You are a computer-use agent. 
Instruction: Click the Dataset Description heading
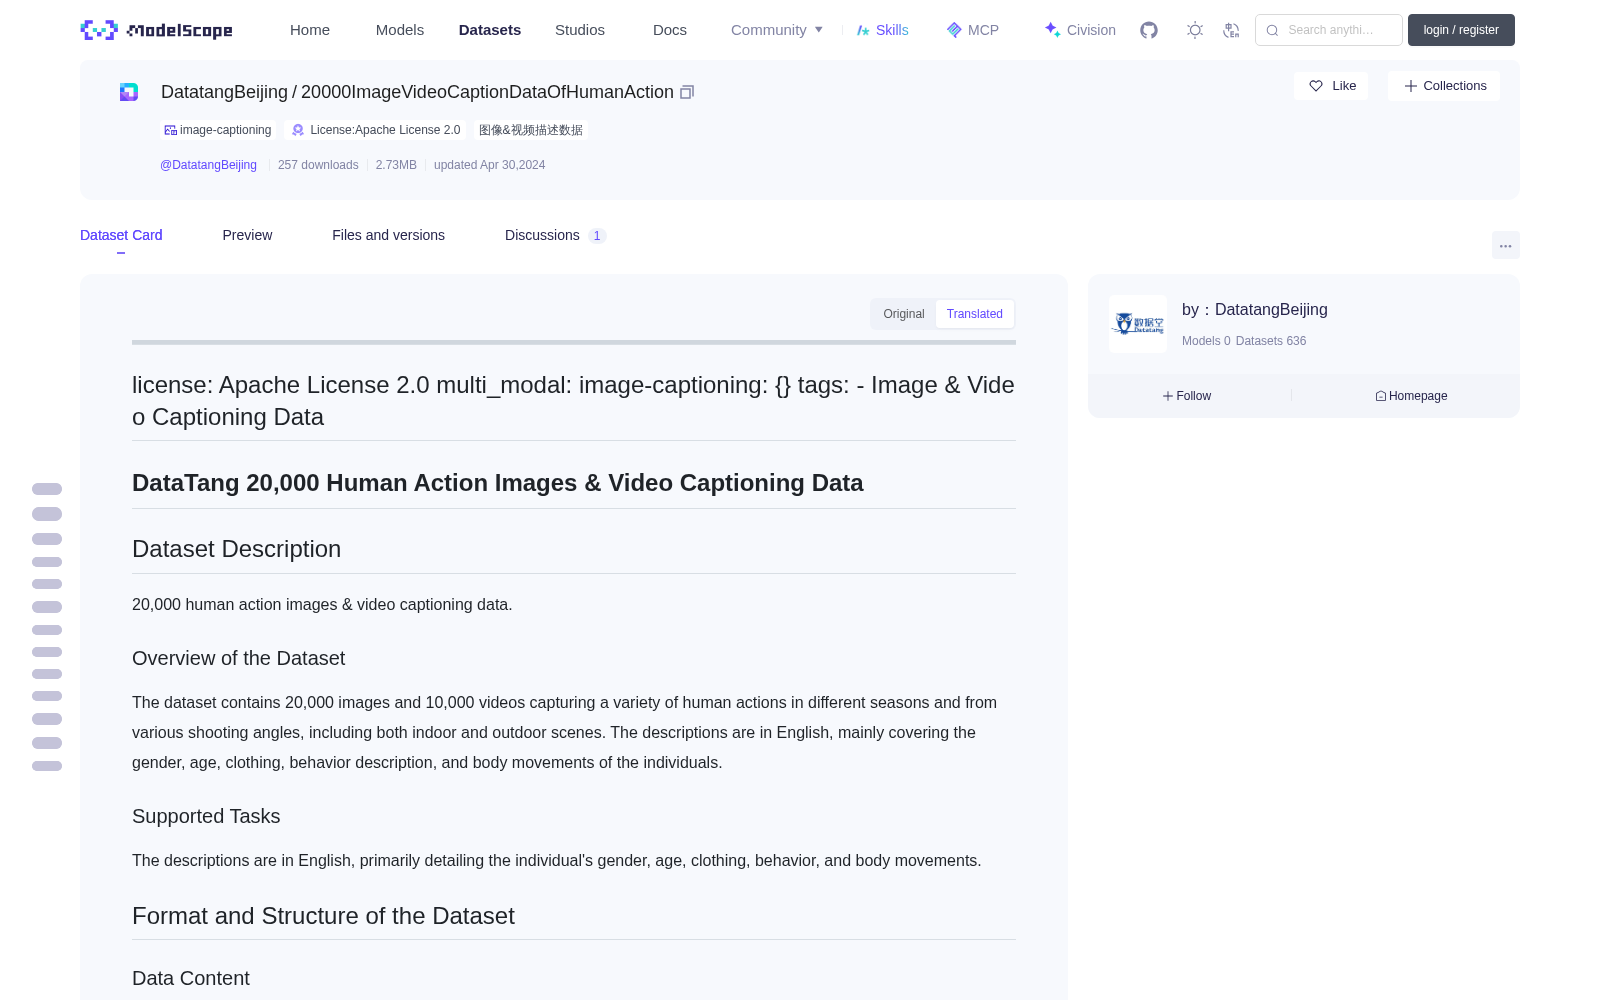click(x=237, y=549)
